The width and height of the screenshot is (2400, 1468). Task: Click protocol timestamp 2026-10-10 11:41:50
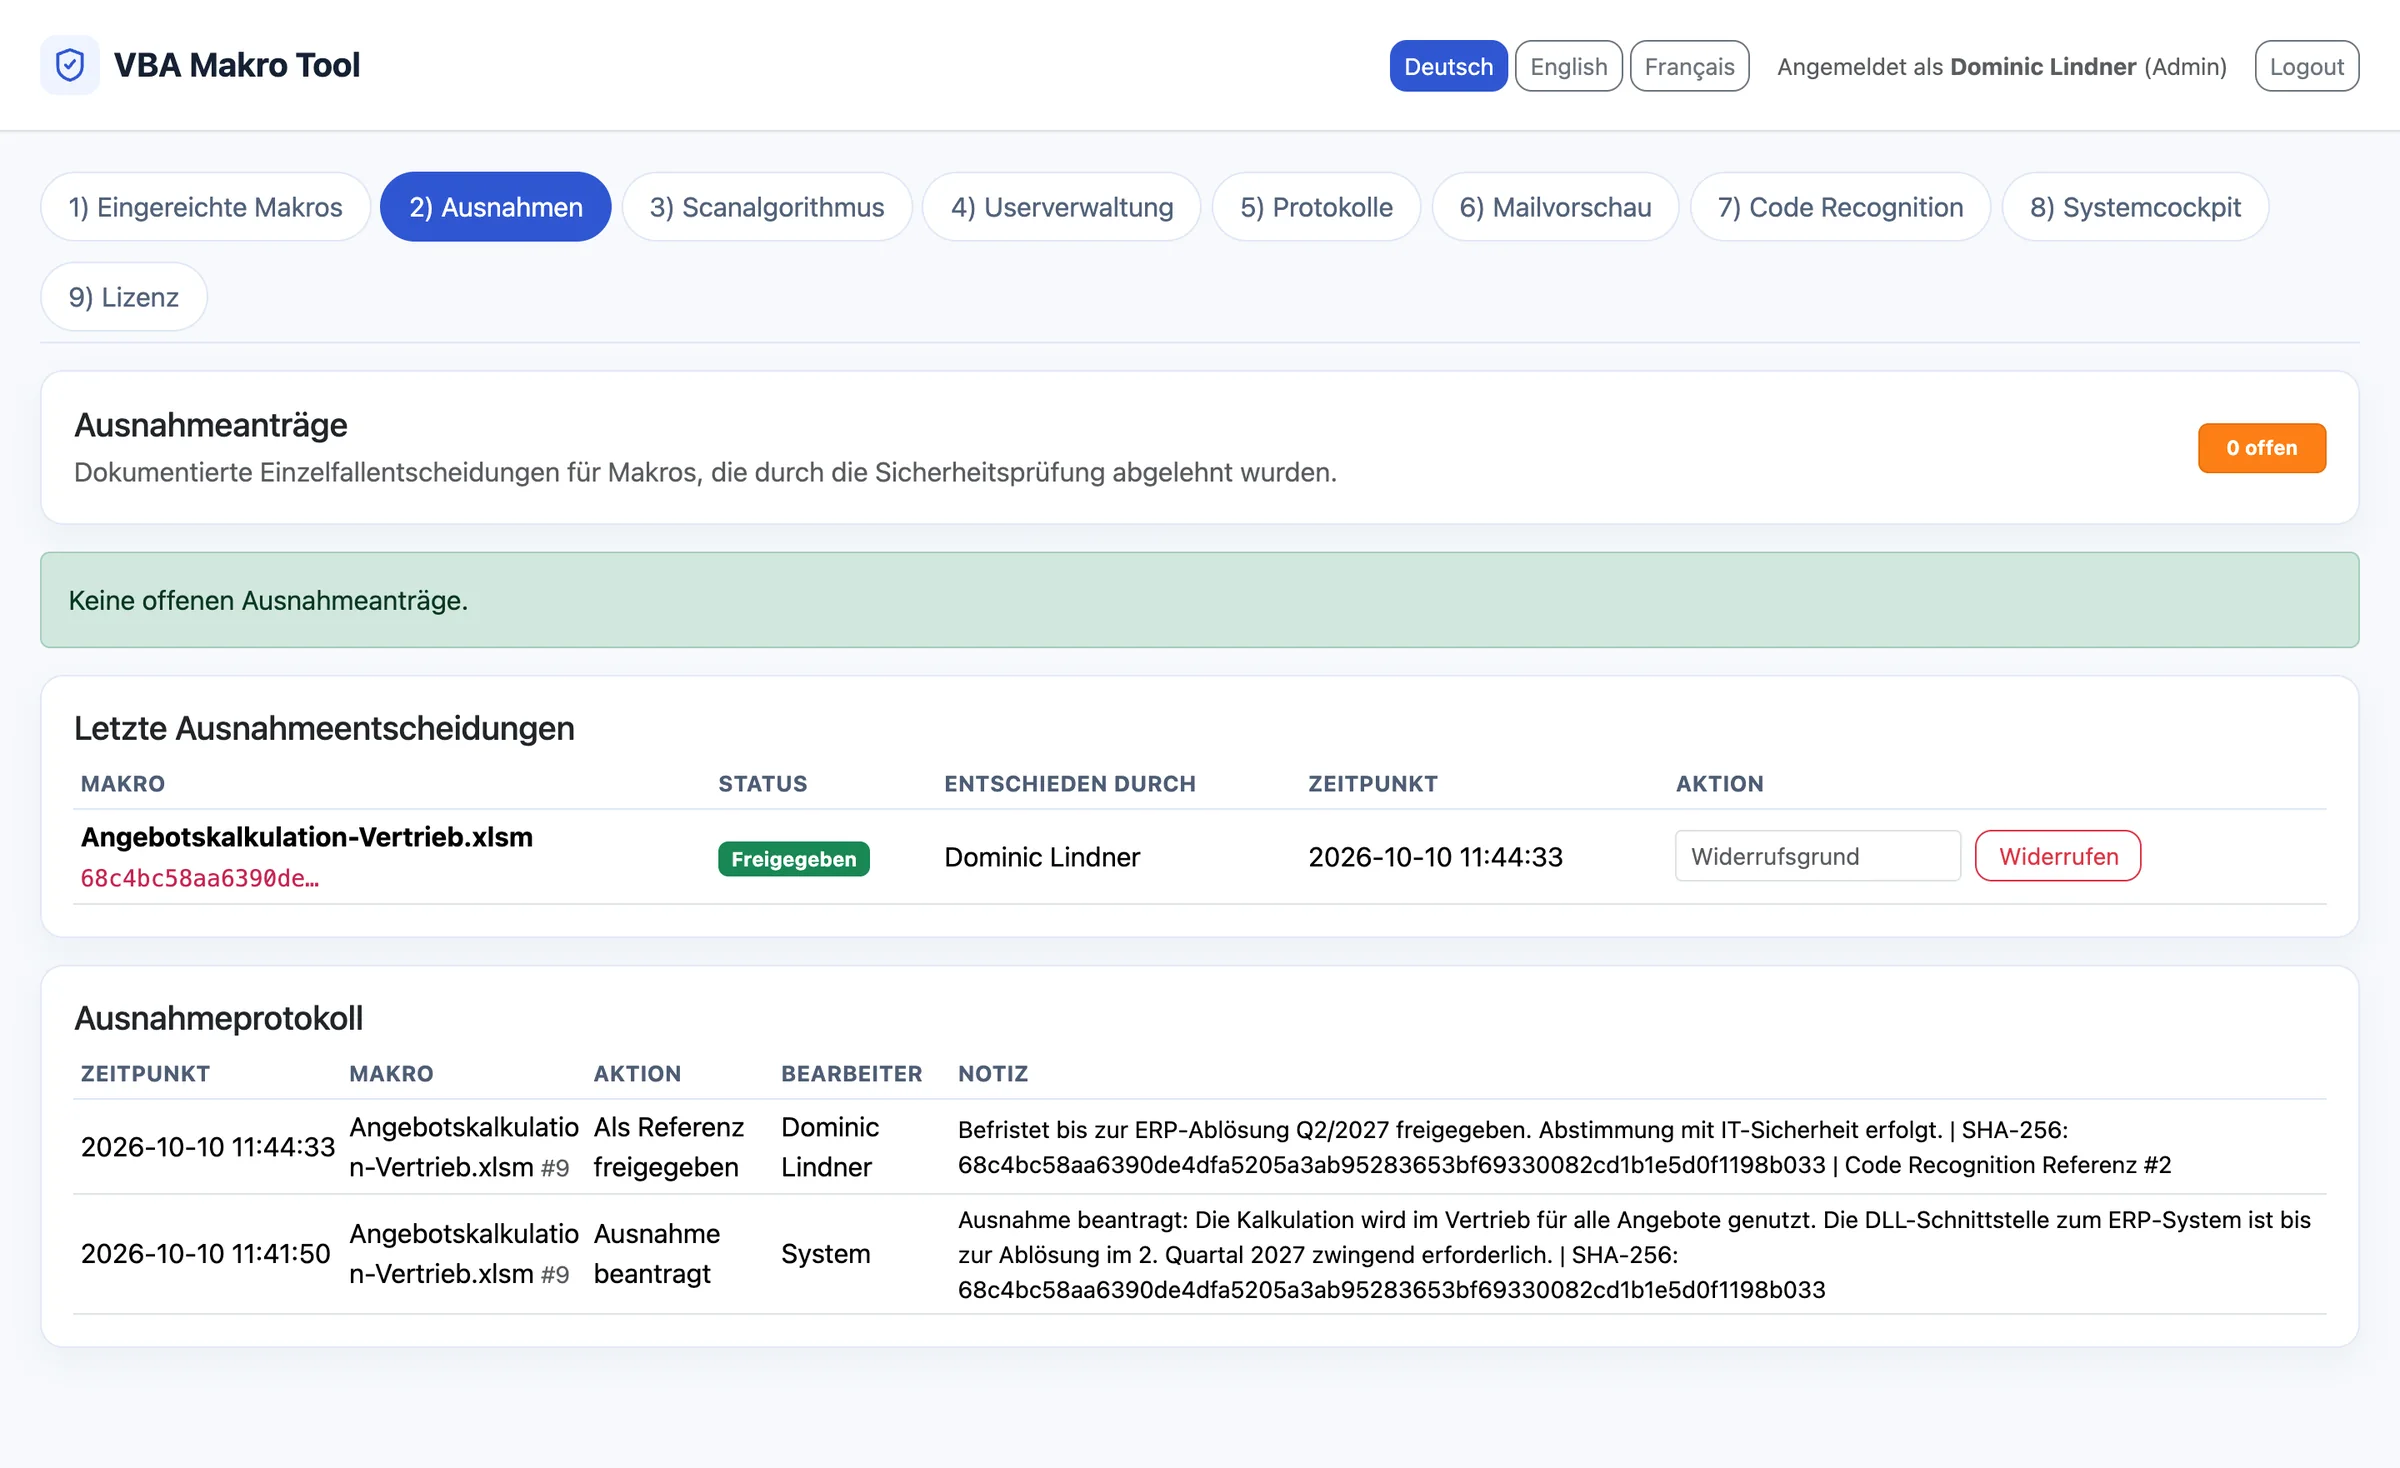[205, 1254]
